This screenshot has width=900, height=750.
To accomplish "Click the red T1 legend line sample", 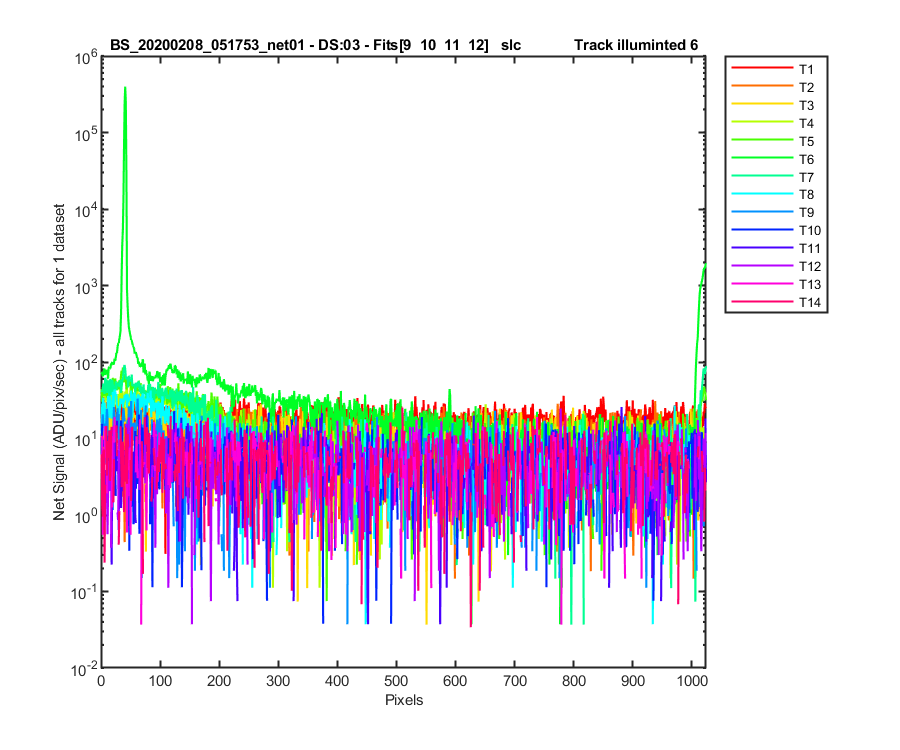I will [x=762, y=68].
